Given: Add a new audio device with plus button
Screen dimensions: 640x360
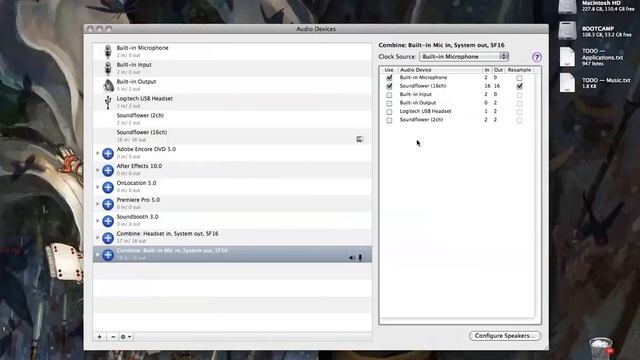Looking at the screenshot, I should tap(100, 337).
